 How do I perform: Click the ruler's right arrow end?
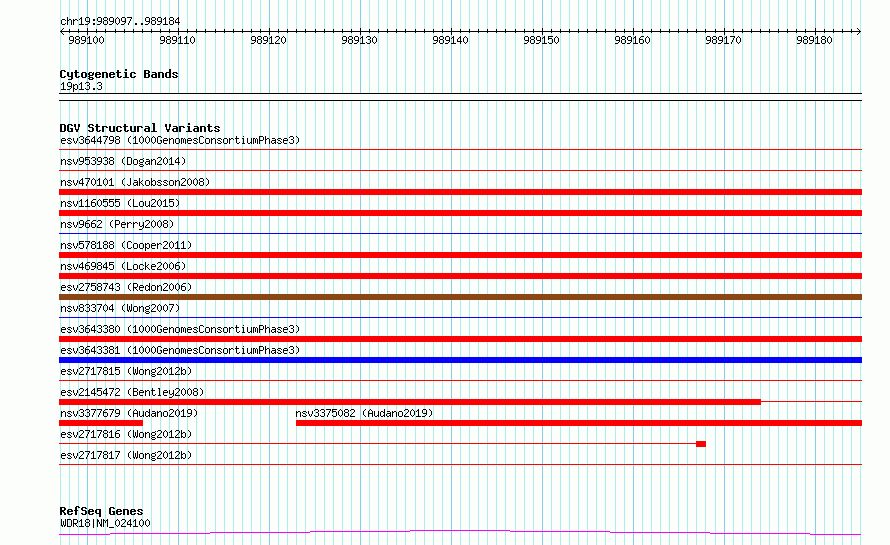pyautogui.click(x=859, y=32)
